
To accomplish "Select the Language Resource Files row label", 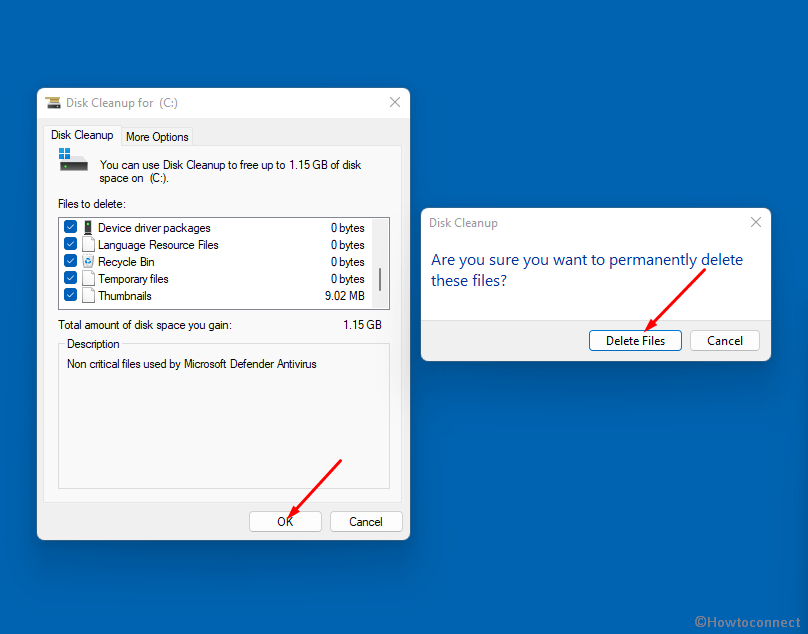I will (158, 245).
